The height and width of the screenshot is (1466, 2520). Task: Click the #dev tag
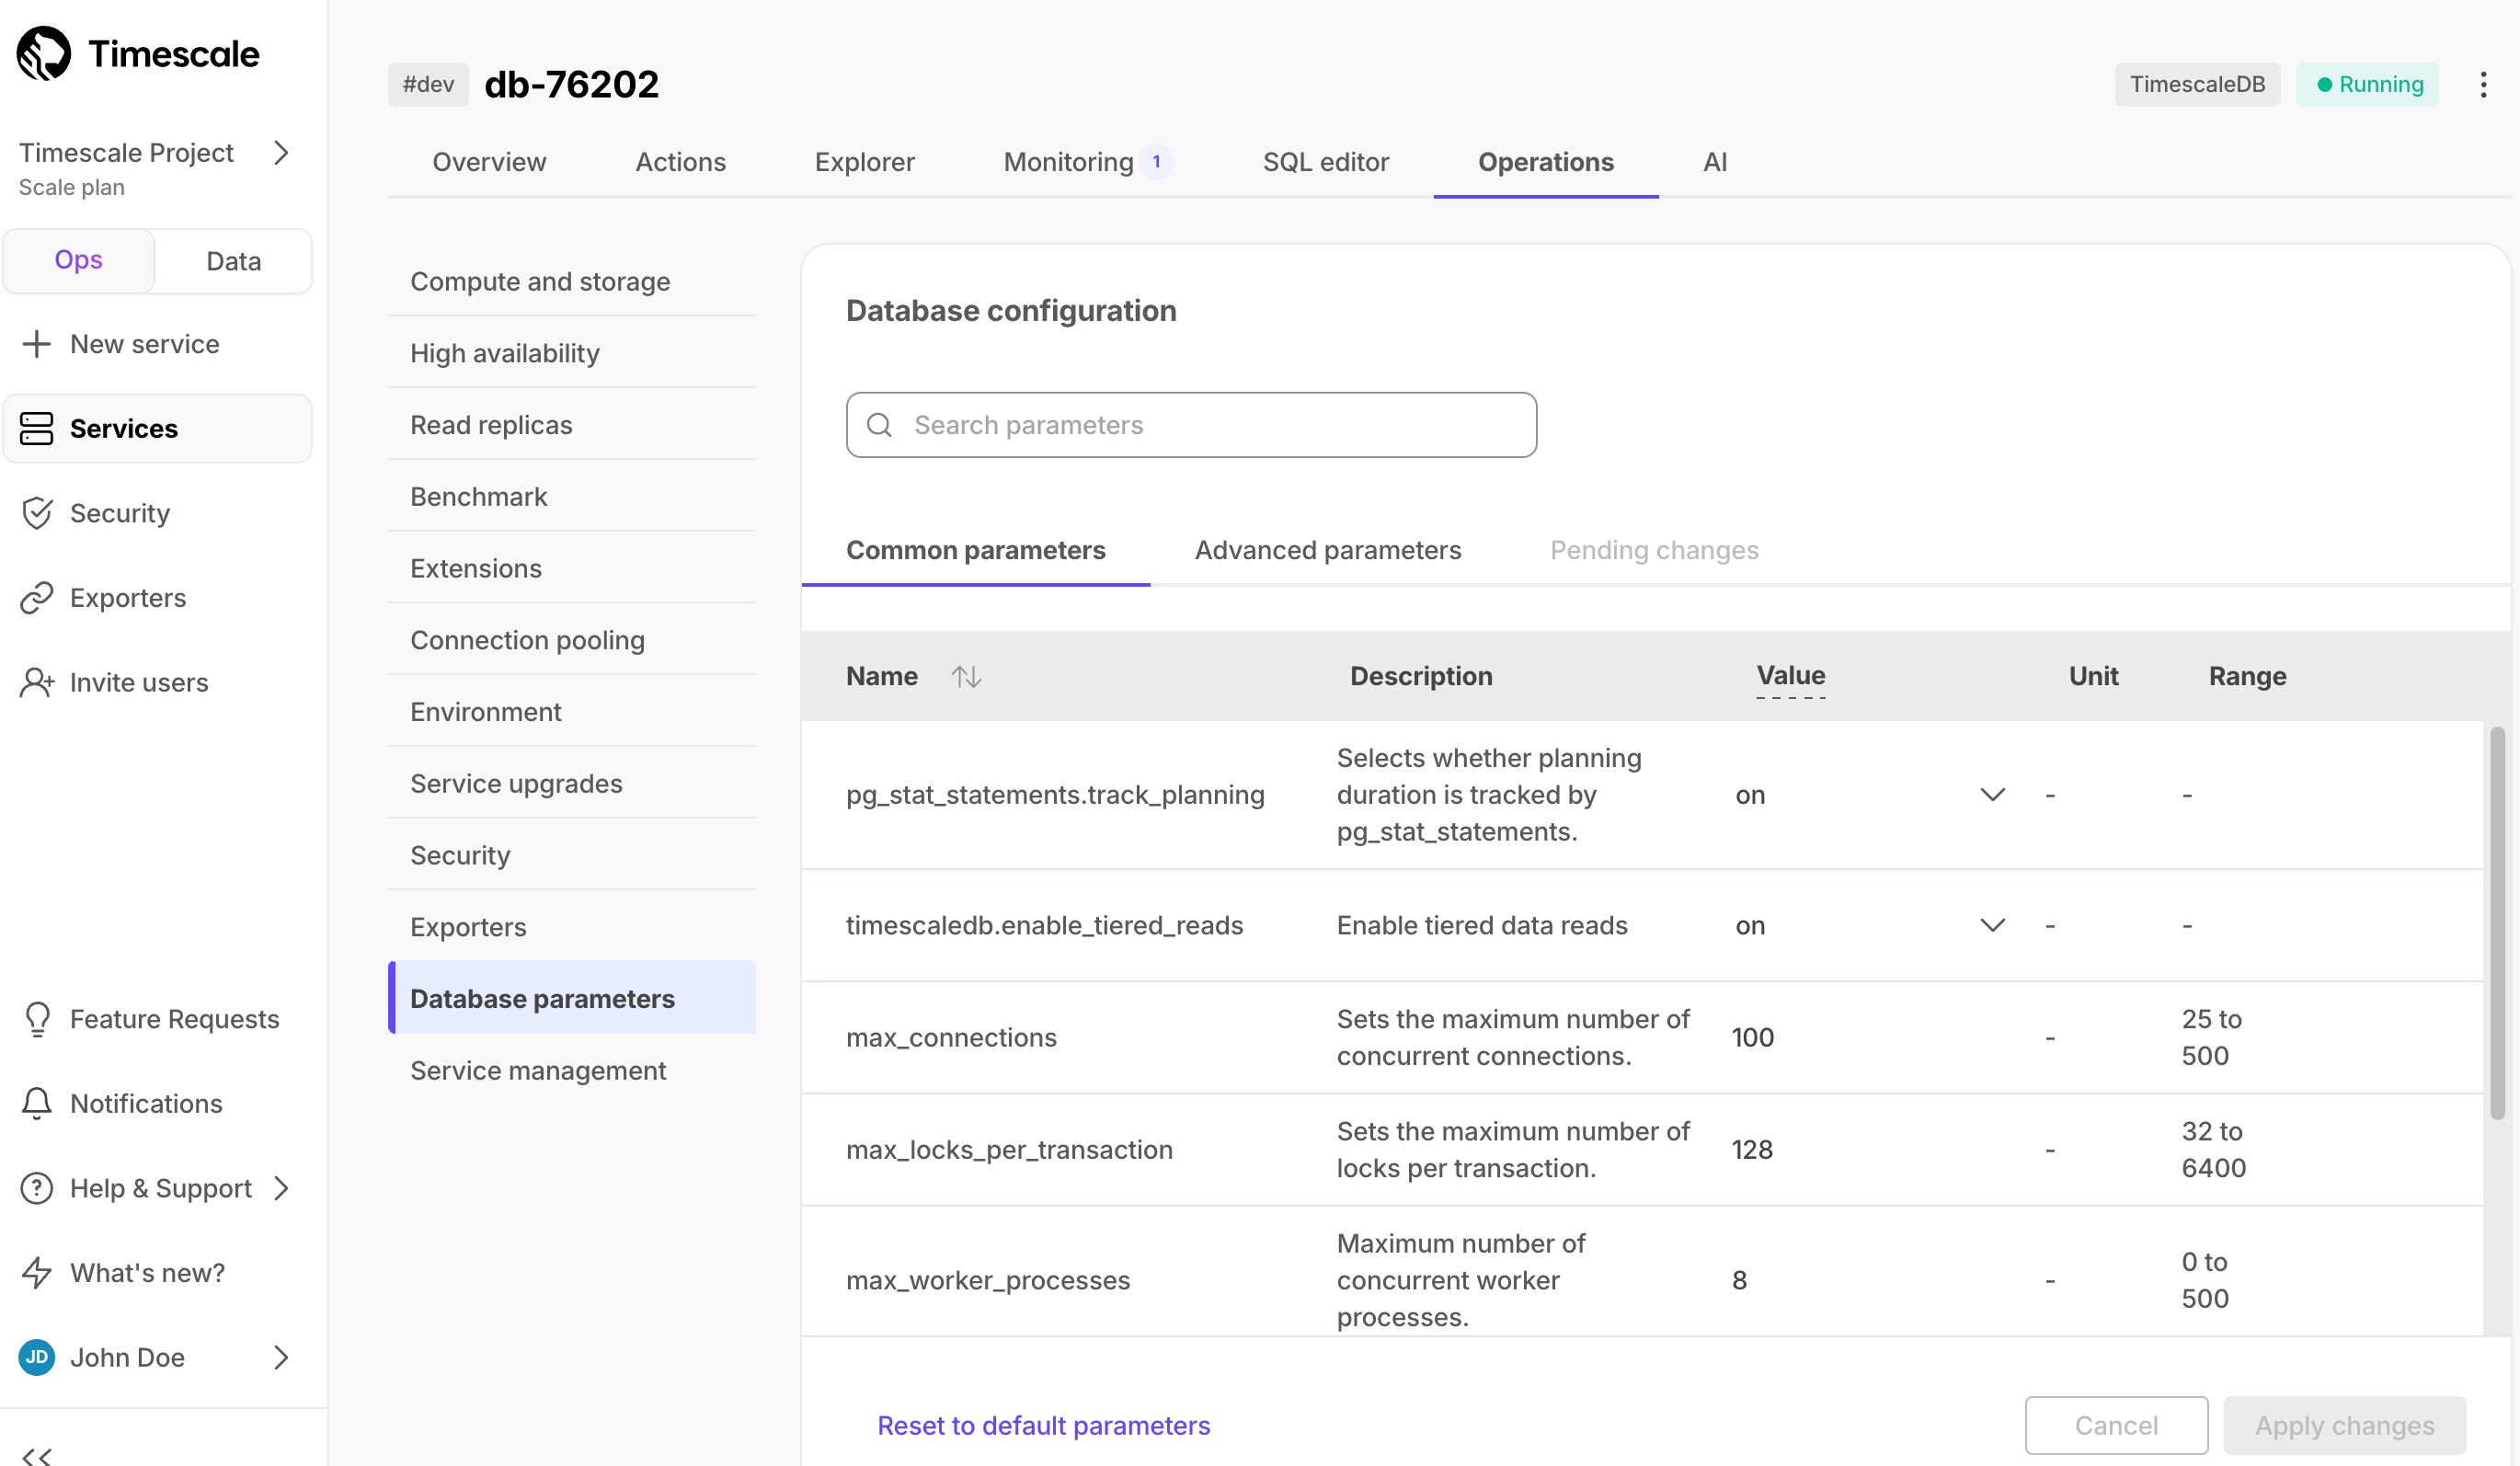point(428,84)
